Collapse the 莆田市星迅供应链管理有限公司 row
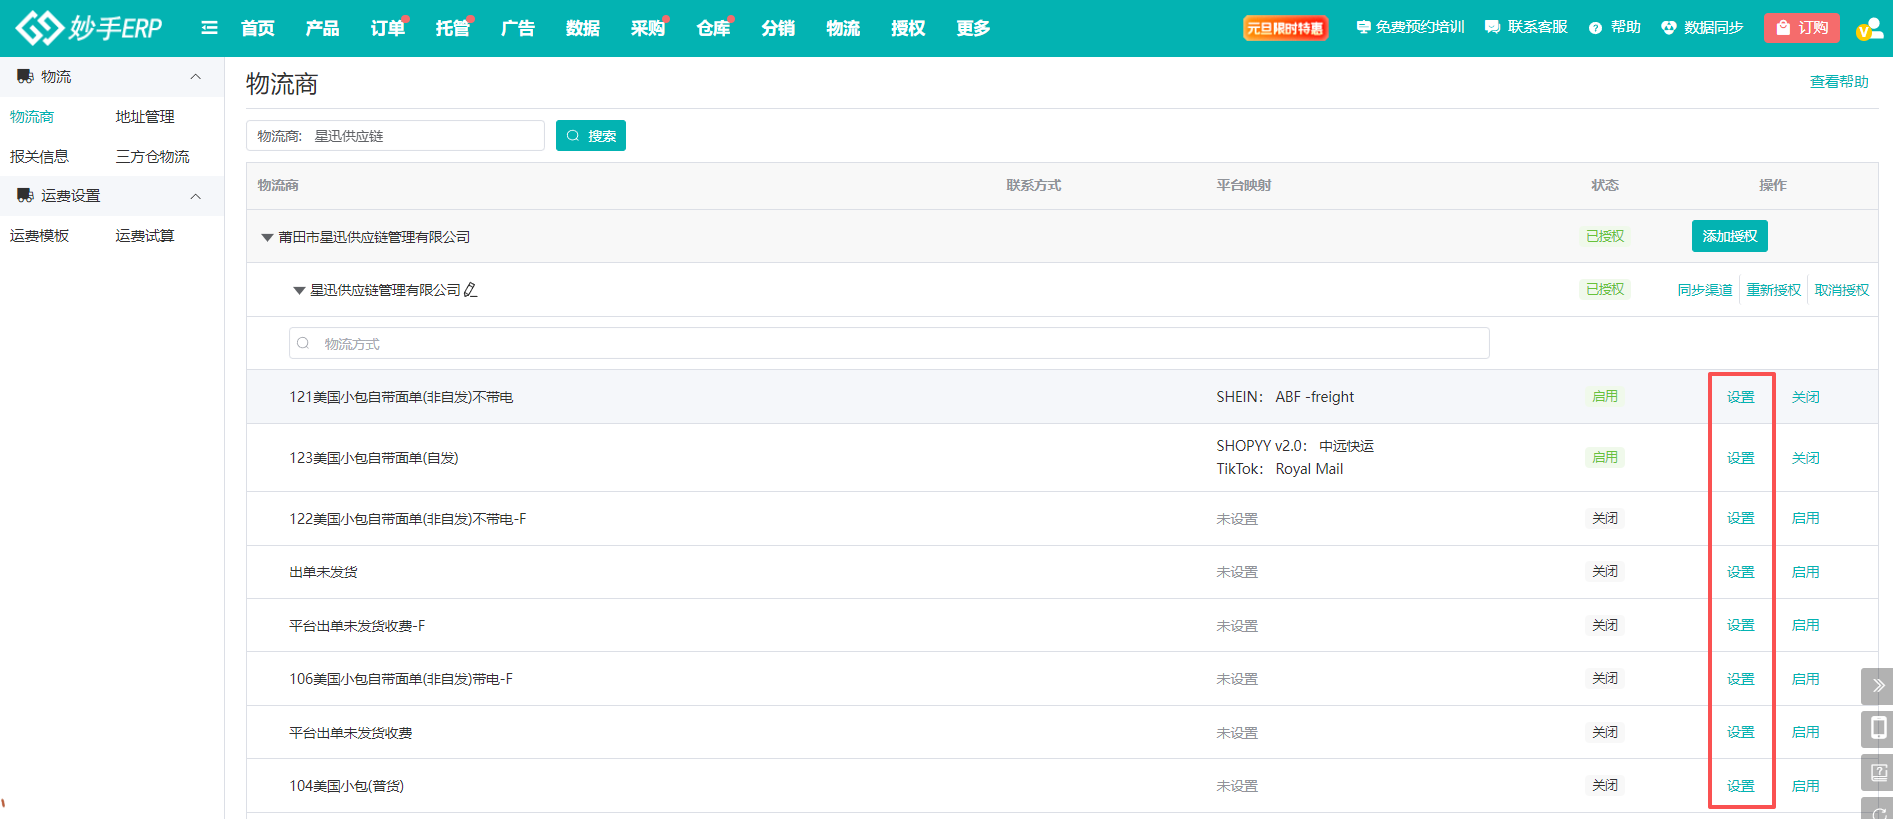The image size is (1893, 819). [267, 237]
